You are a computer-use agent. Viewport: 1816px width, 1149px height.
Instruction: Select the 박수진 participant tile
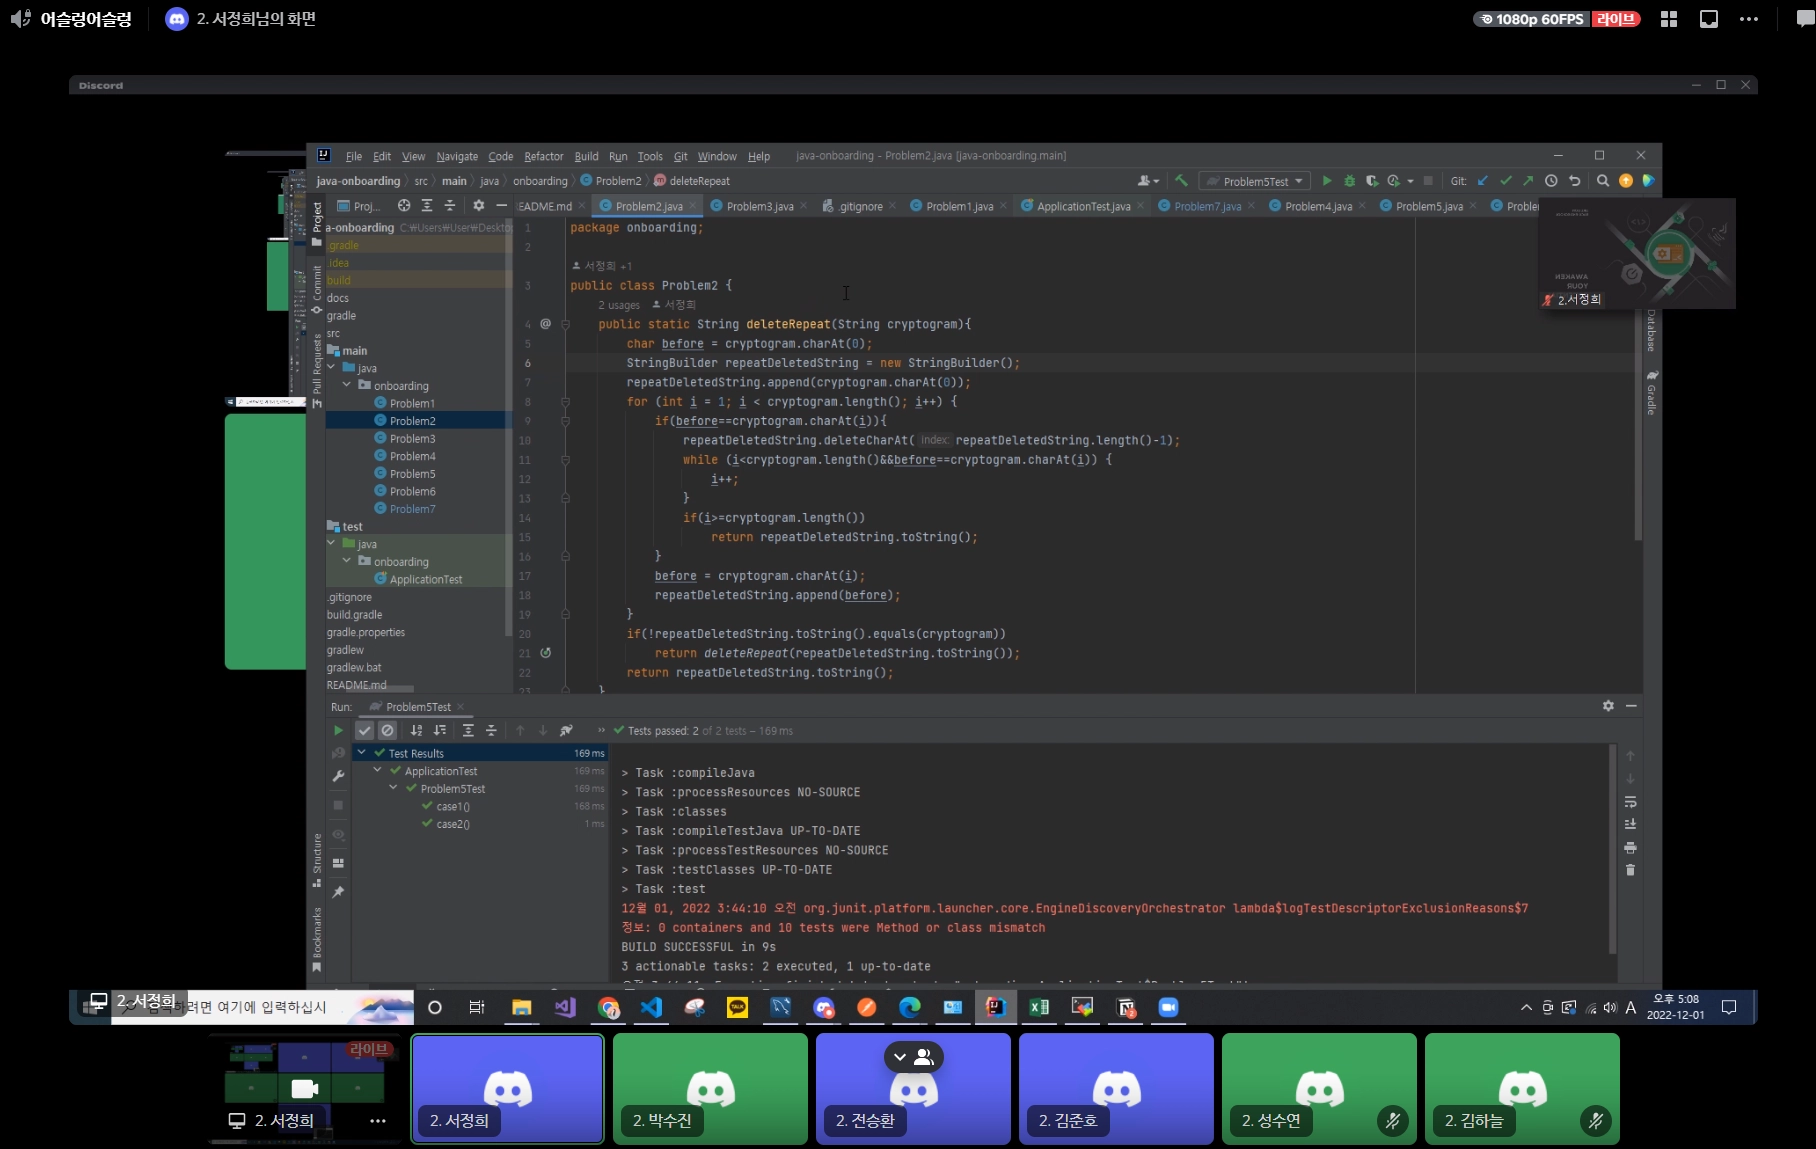click(710, 1088)
